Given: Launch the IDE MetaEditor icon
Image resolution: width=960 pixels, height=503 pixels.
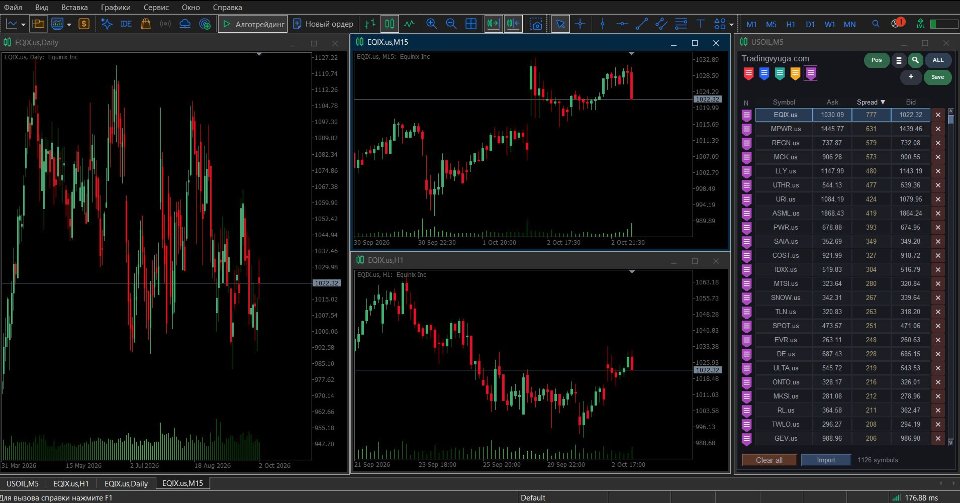Looking at the screenshot, I should (126, 24).
